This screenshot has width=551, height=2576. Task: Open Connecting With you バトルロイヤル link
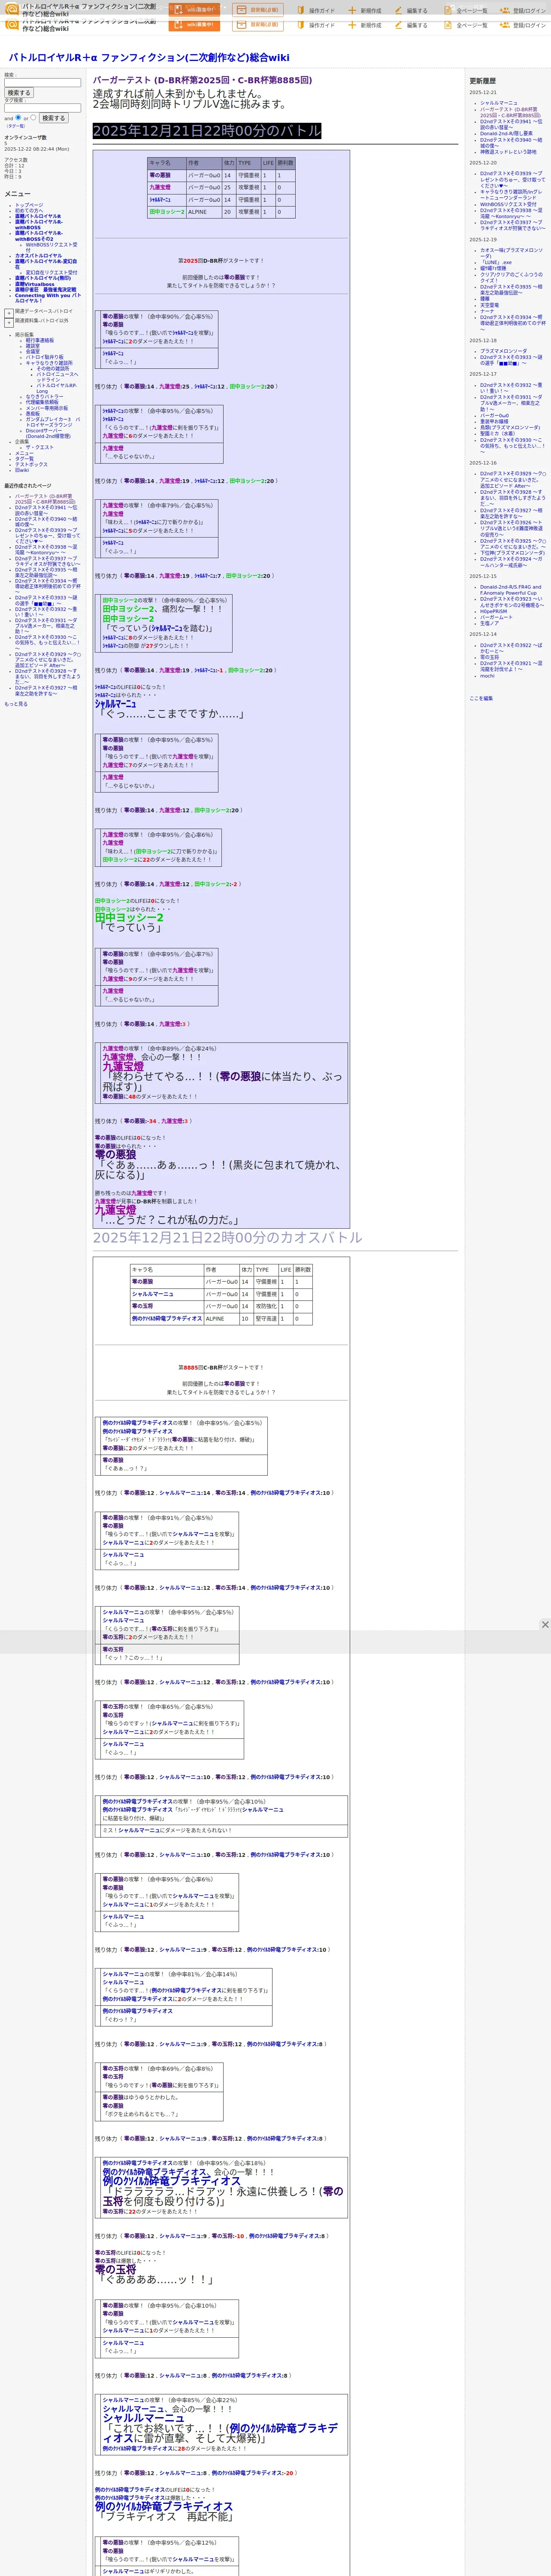(x=48, y=298)
